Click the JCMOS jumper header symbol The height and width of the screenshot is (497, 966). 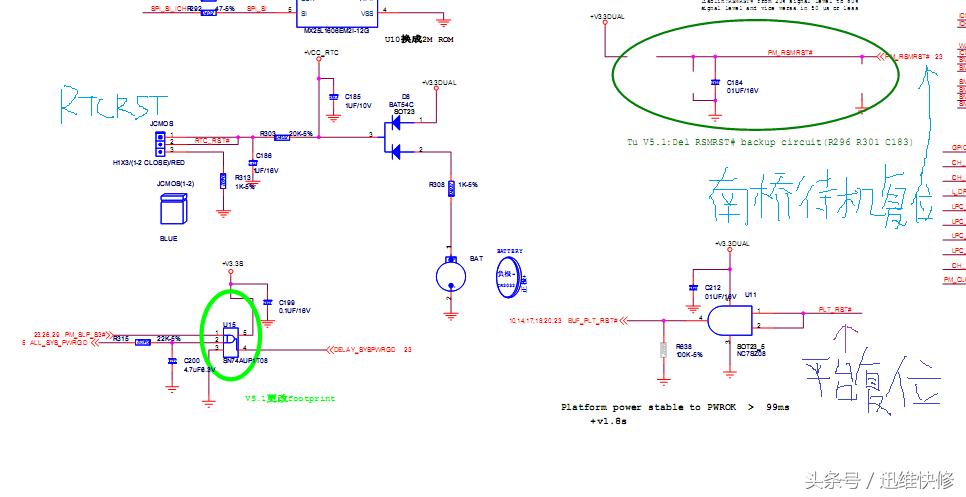coord(160,144)
